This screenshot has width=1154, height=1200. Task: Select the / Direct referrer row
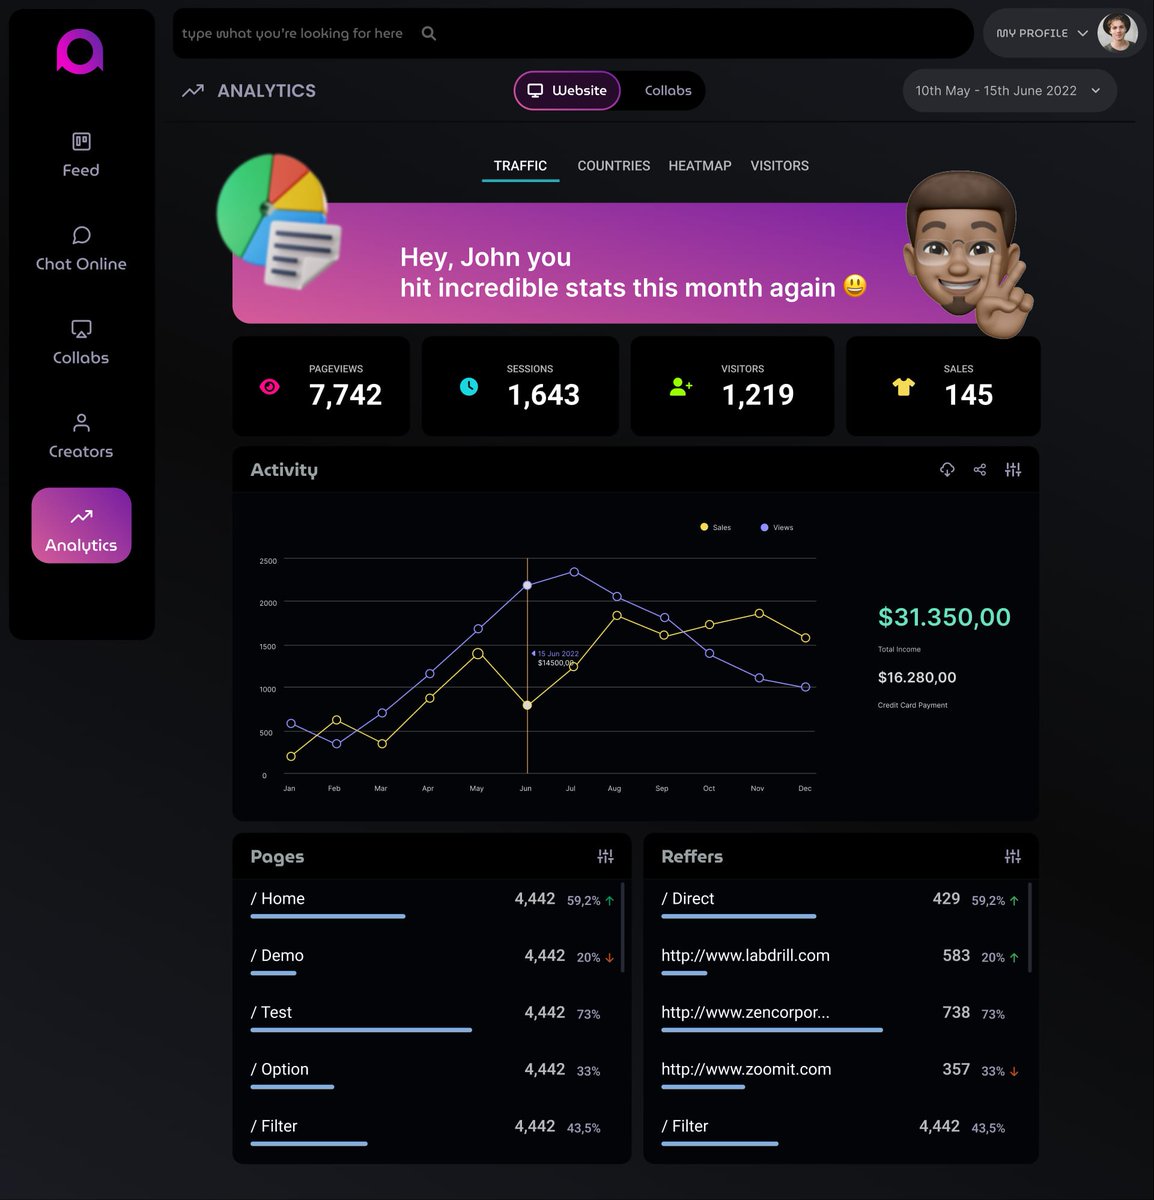pyautogui.click(x=840, y=906)
